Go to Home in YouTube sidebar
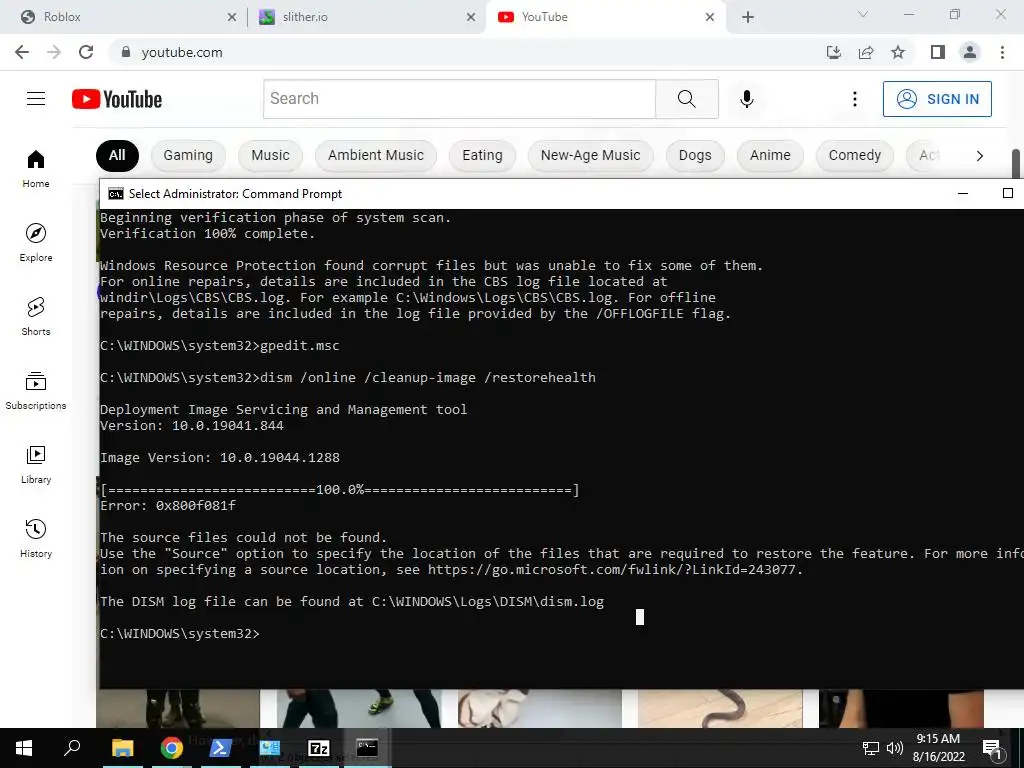 (36, 168)
